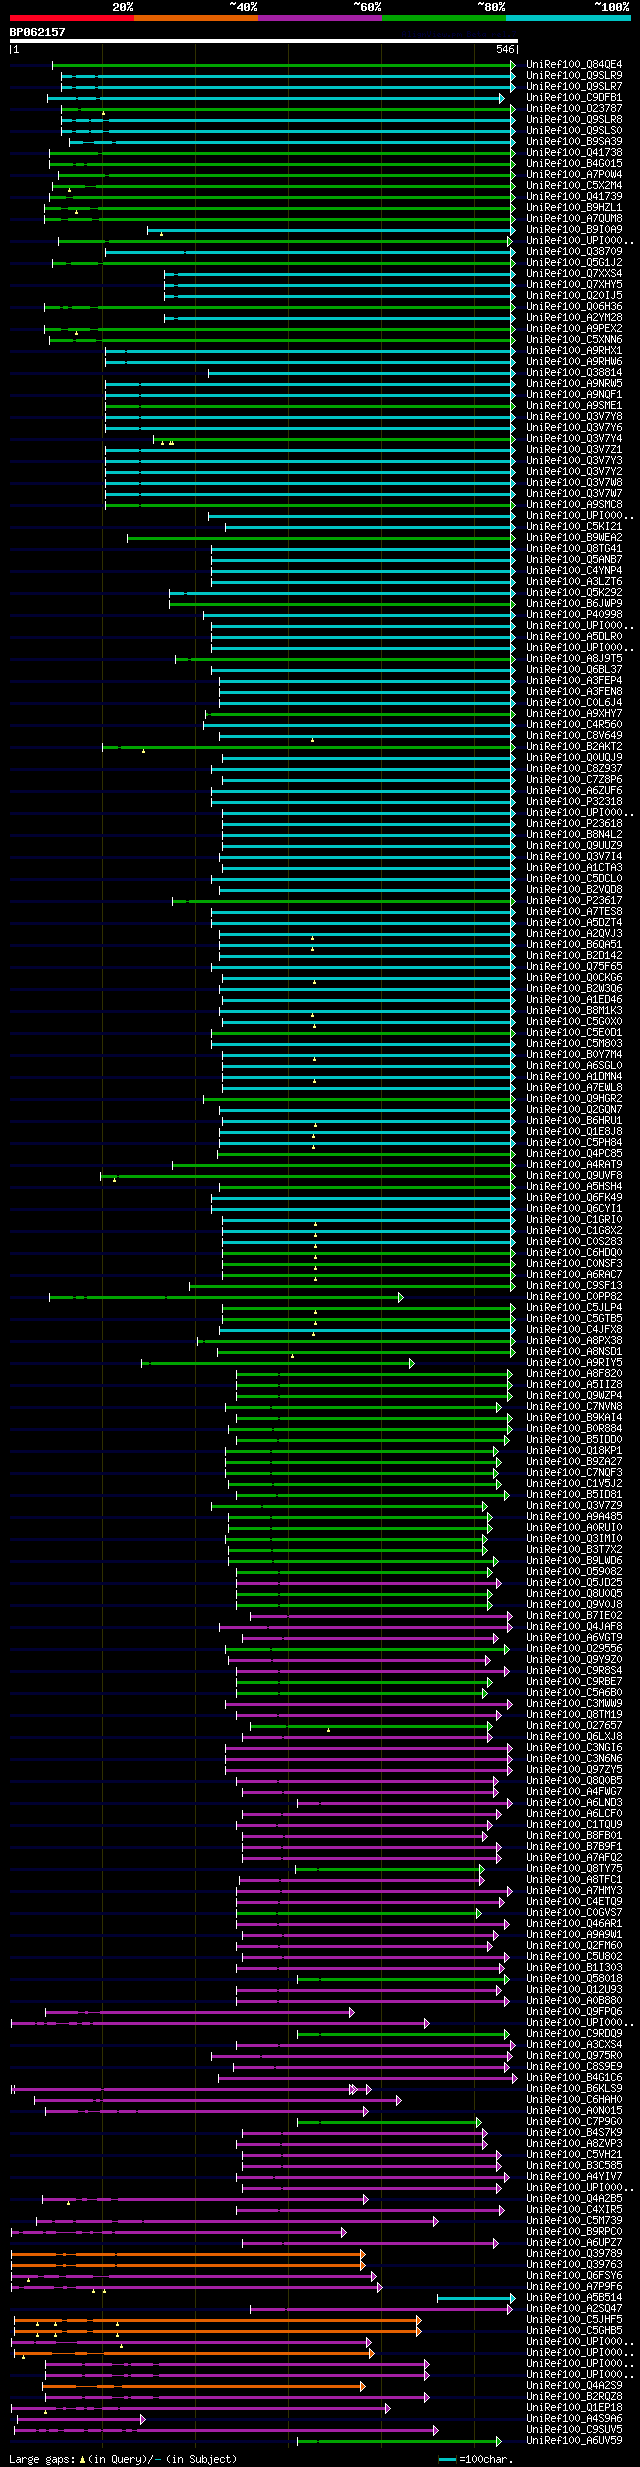This screenshot has width=640, height=2467.
Task: Open hit UniRef100_B9SA39
Action: (574, 142)
